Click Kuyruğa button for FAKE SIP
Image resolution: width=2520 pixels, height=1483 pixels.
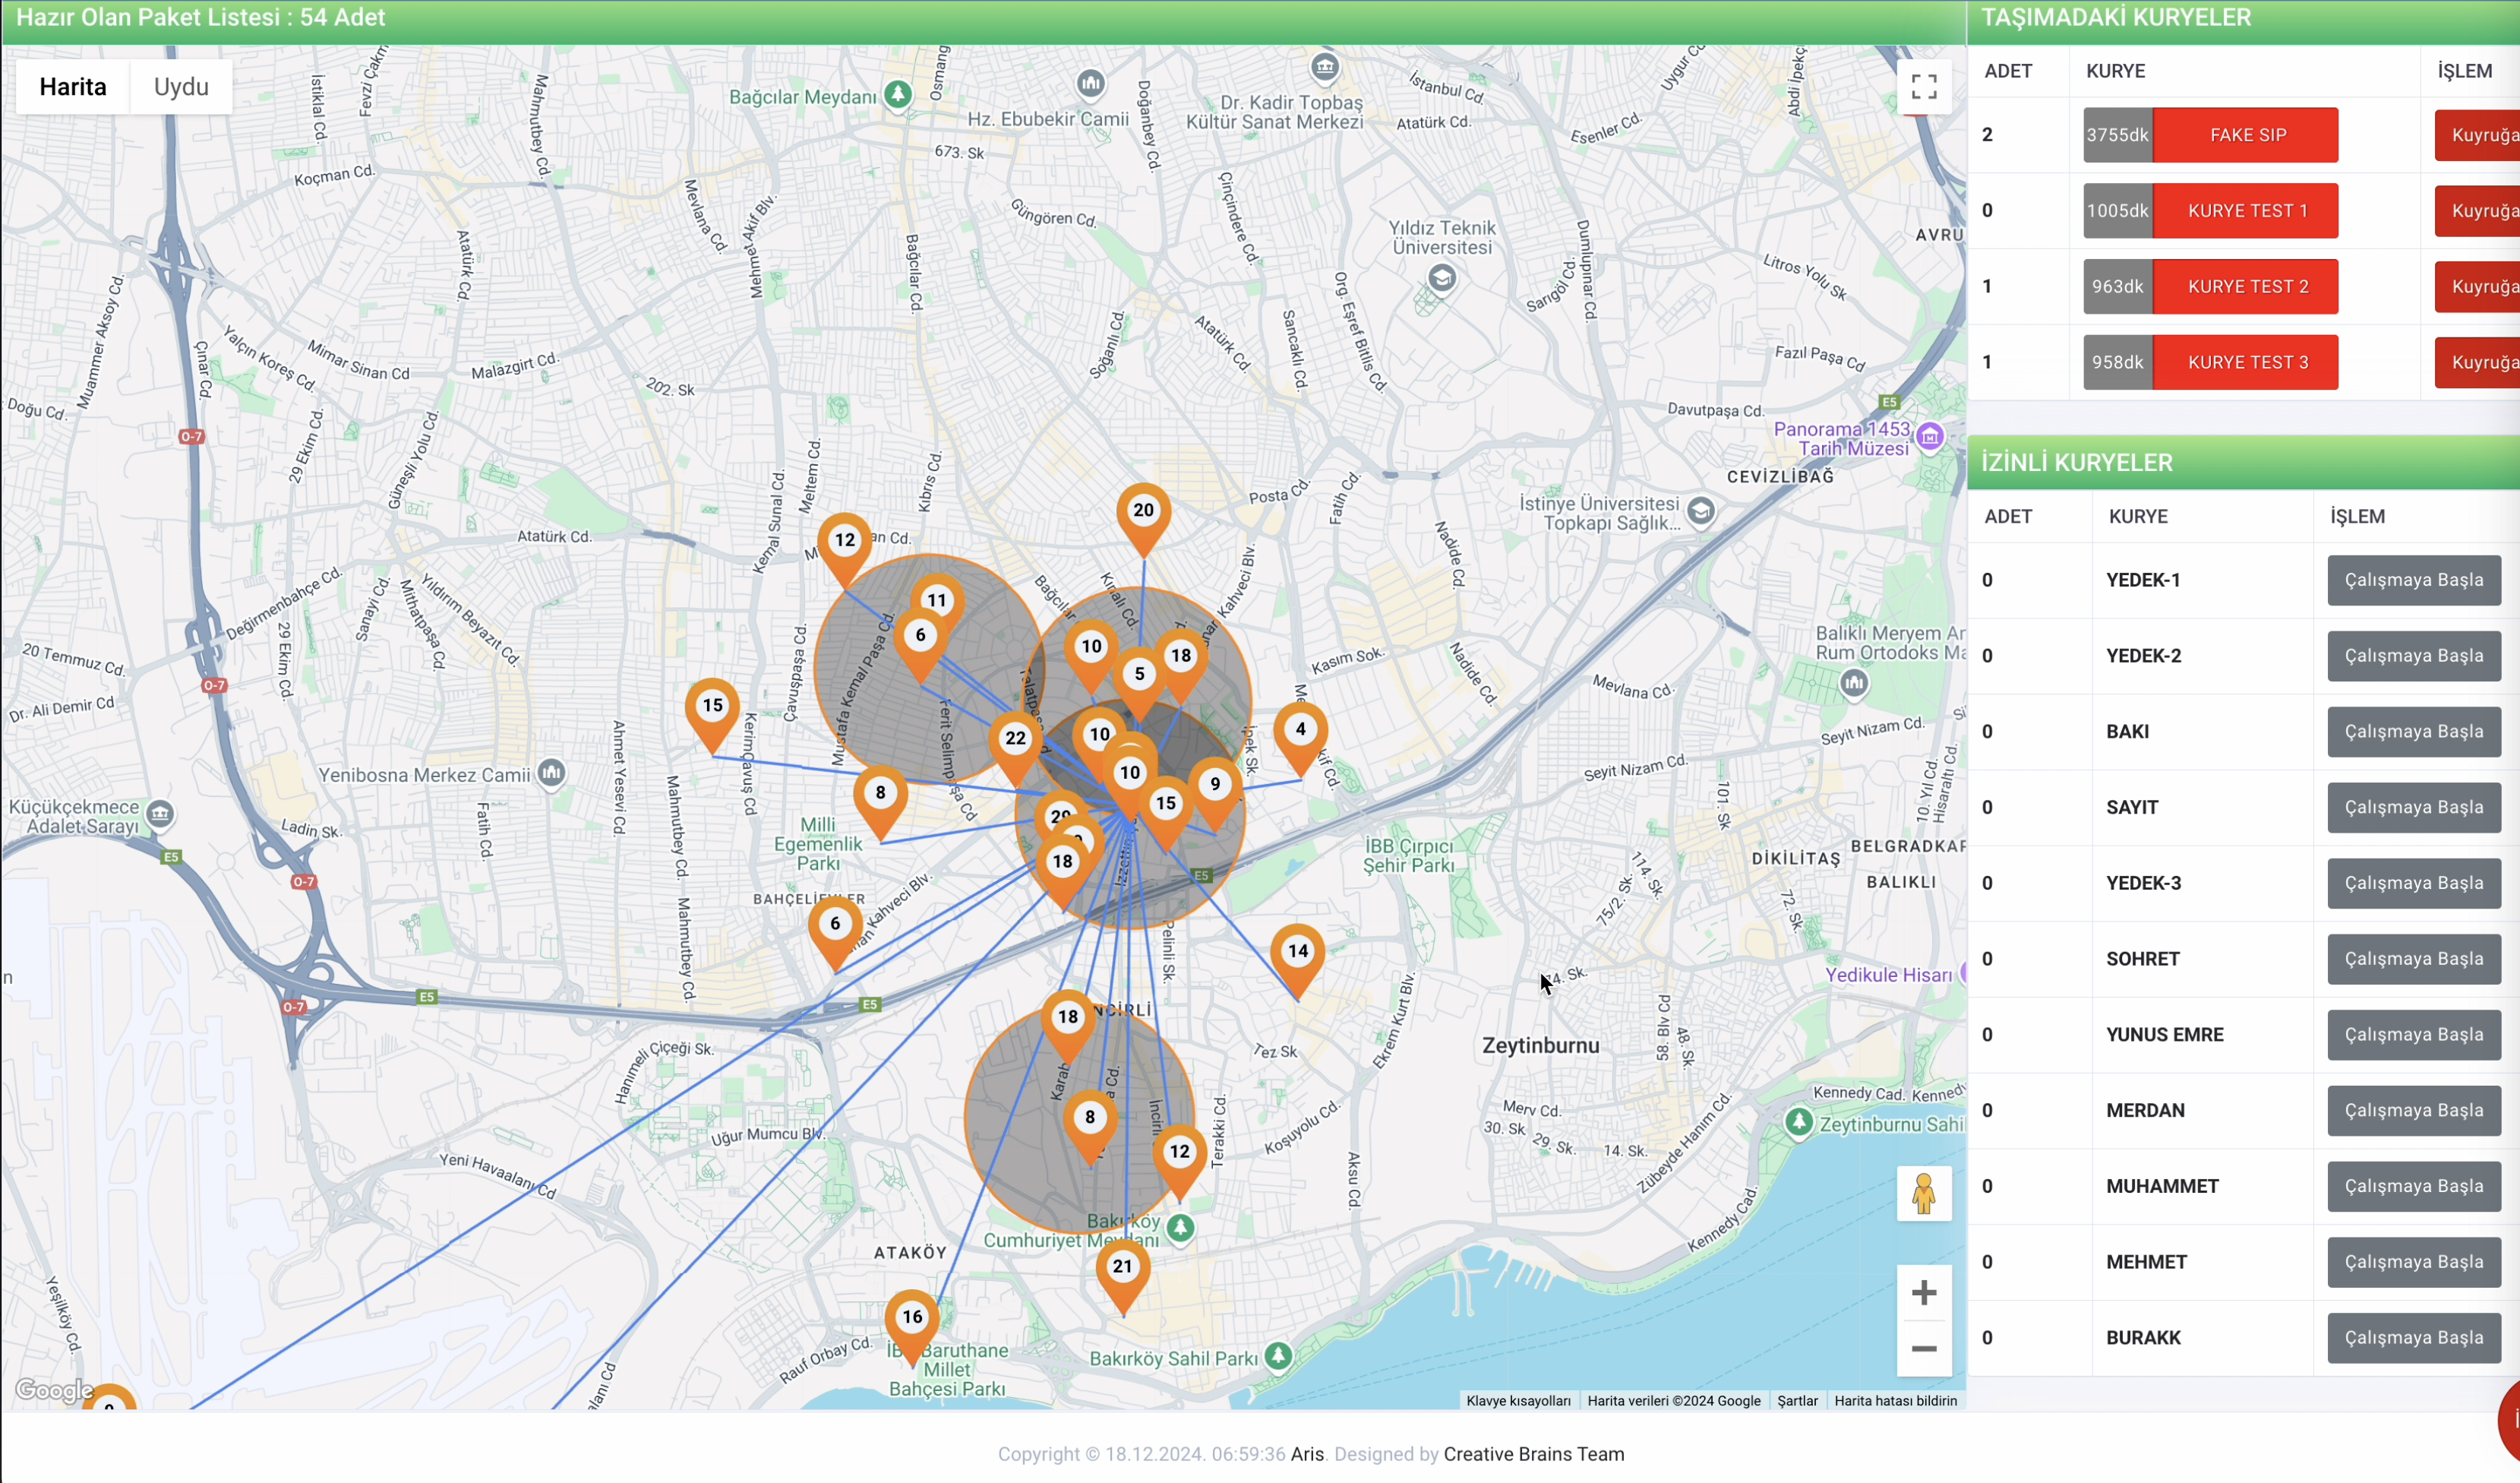(2477, 135)
